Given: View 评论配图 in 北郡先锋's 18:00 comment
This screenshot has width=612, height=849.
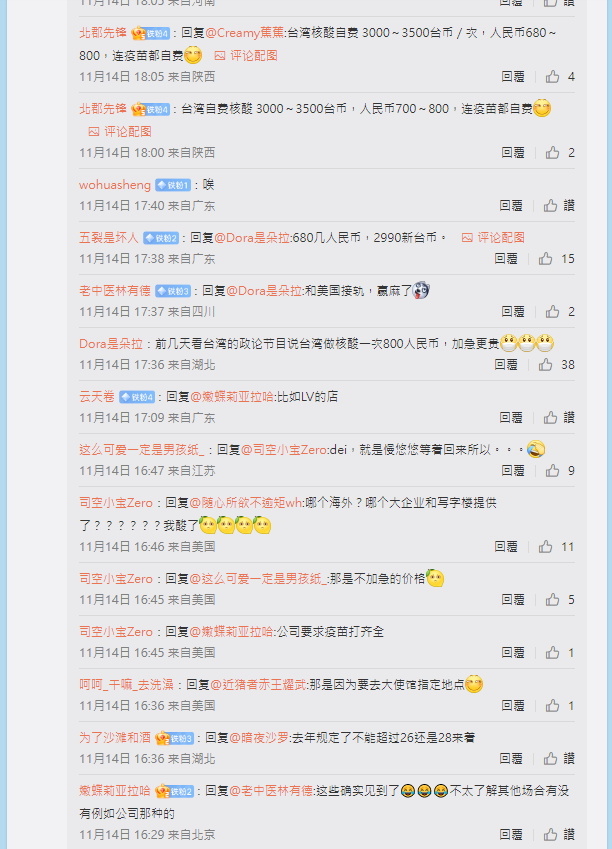Looking at the screenshot, I should click(120, 131).
